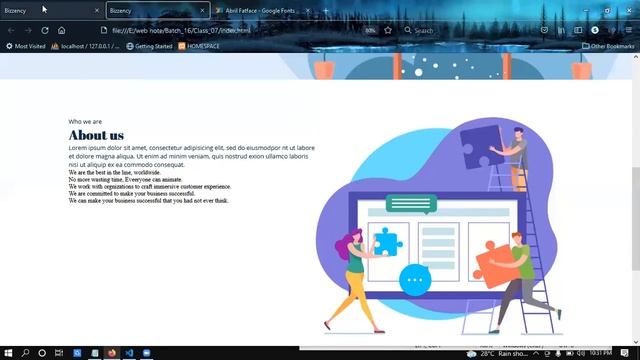The width and height of the screenshot is (640, 360).
Task: Open the Getting Started bookmark
Action: [149, 46]
